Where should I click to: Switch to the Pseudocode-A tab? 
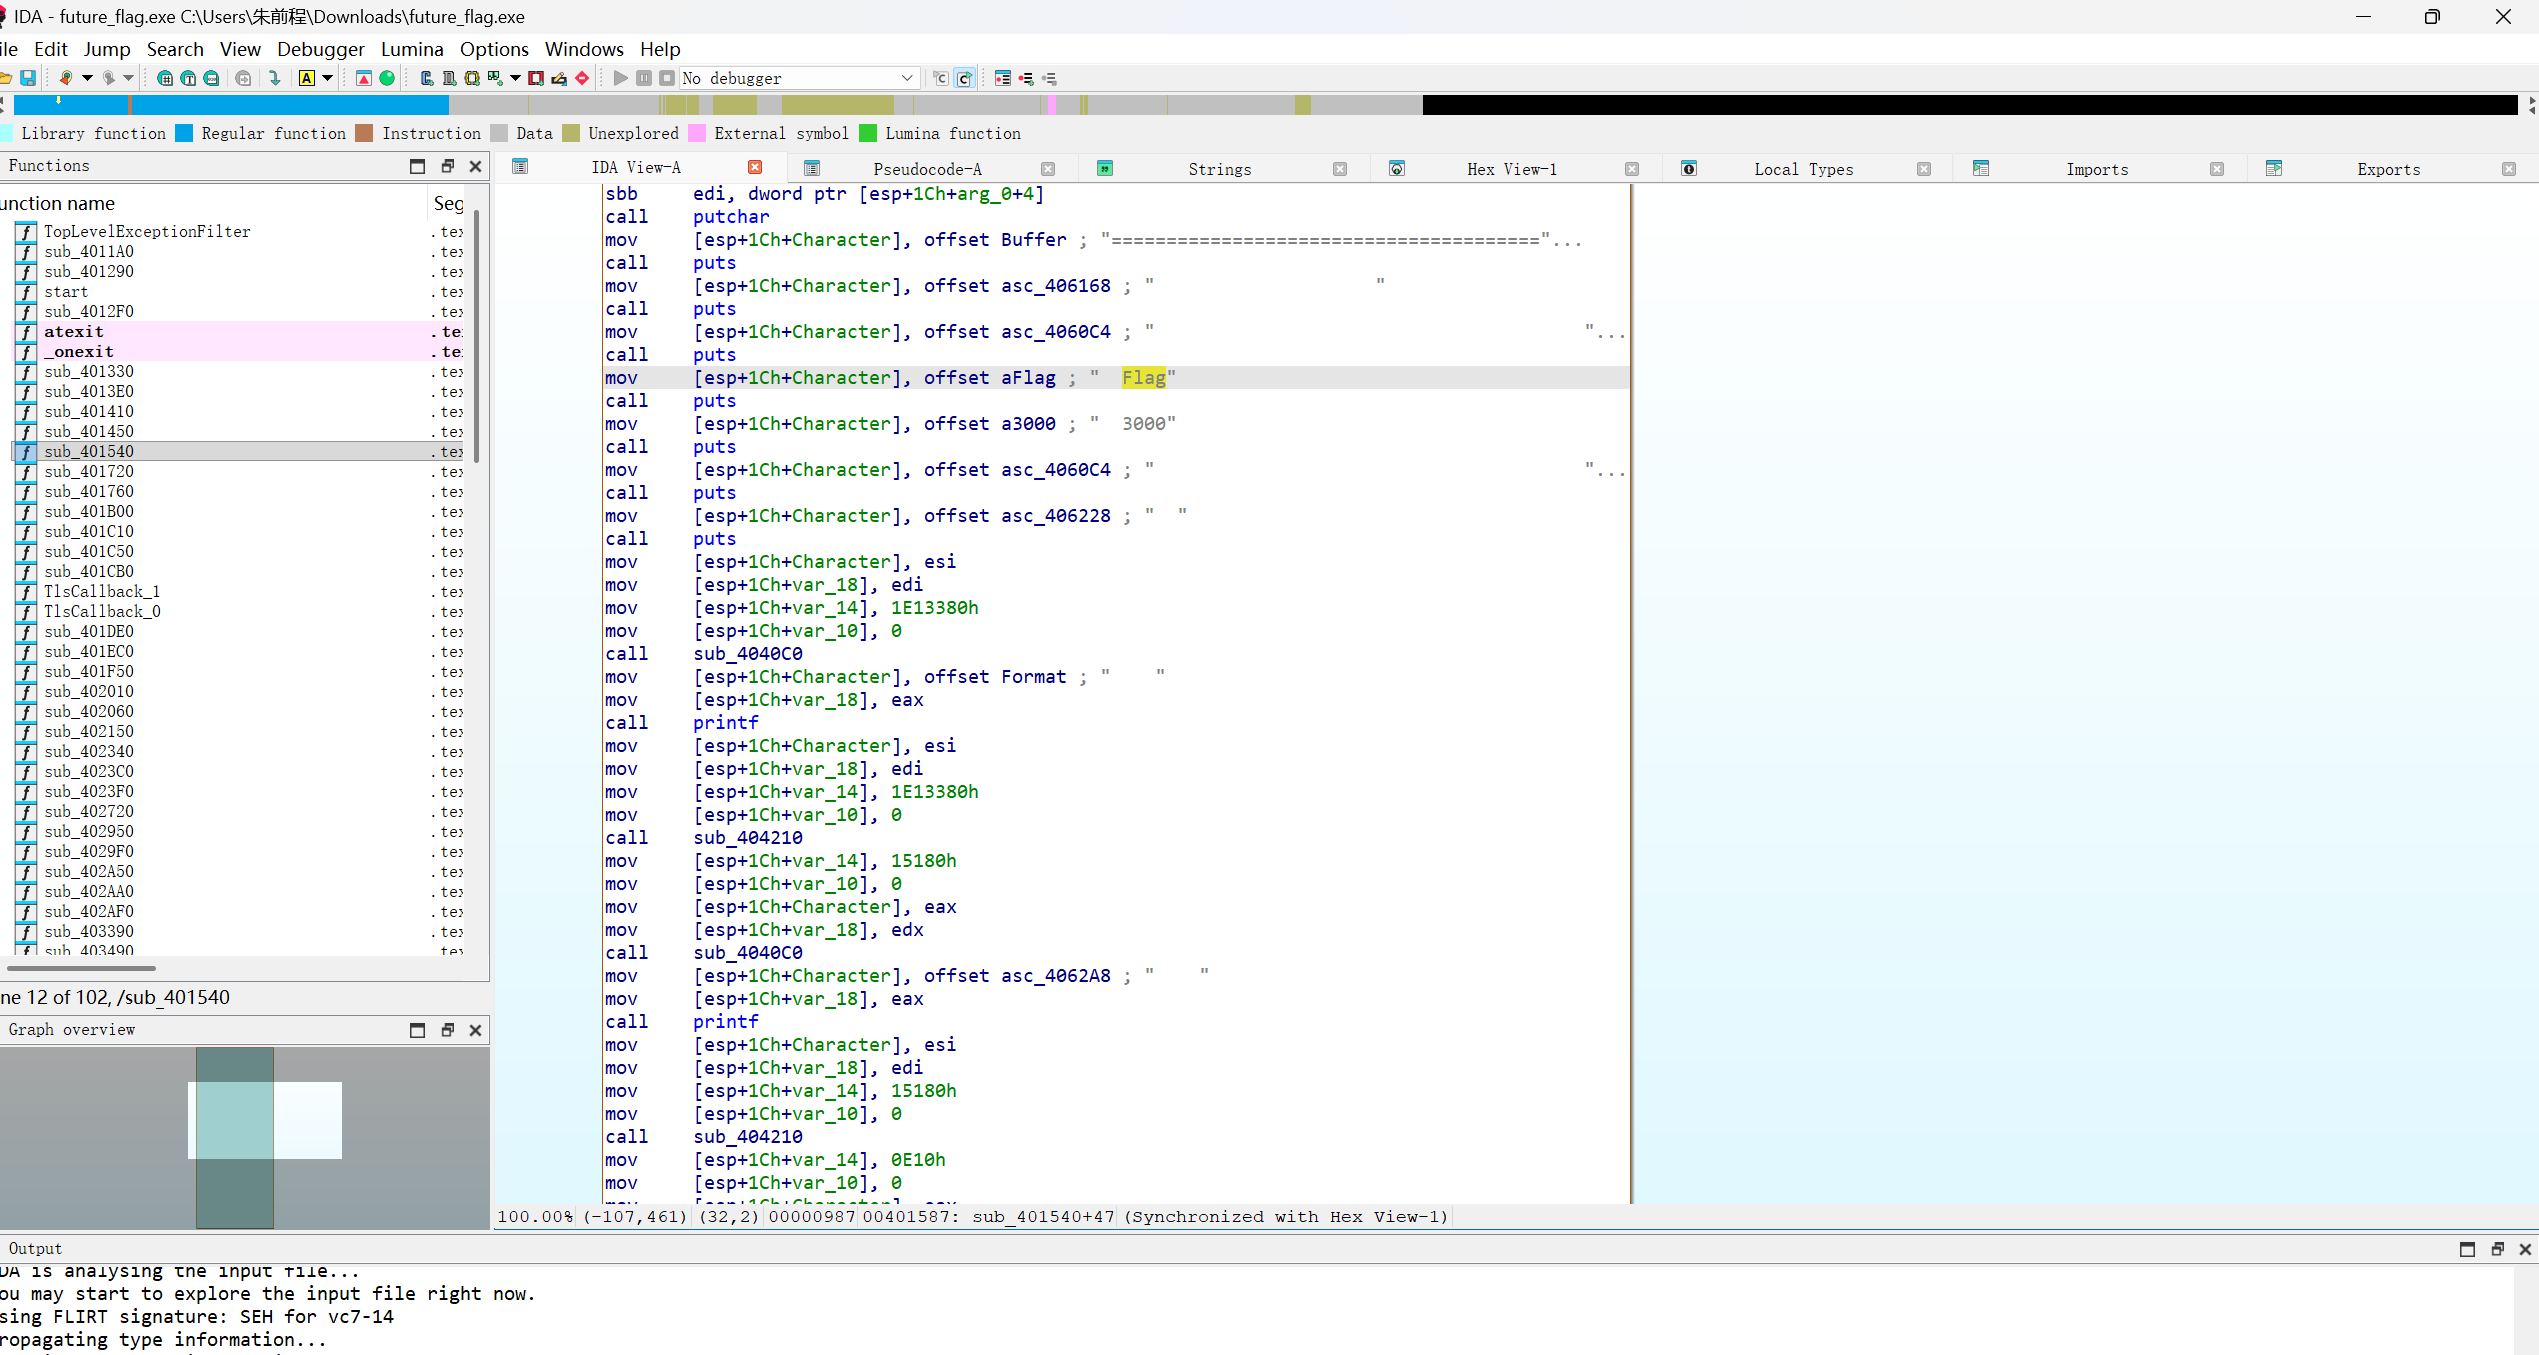coord(926,169)
